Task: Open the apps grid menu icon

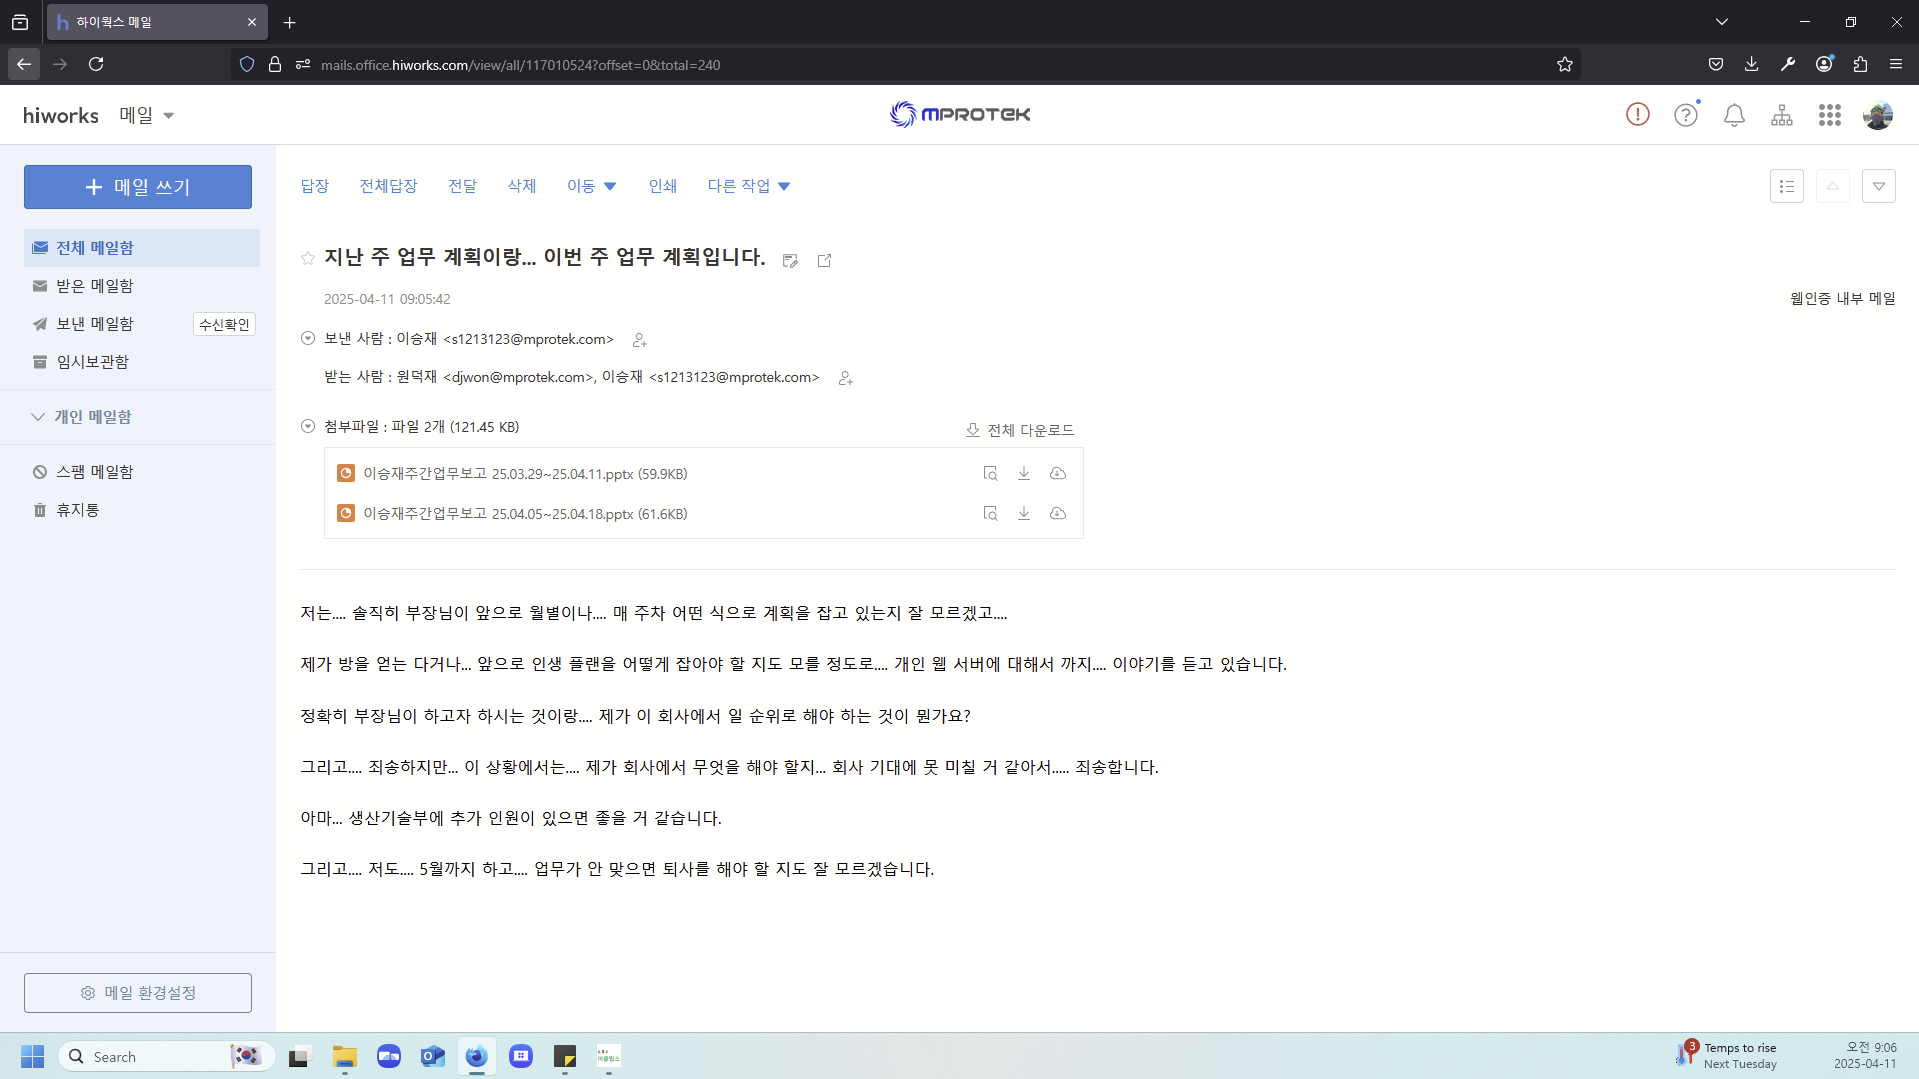Action: click(x=1830, y=115)
